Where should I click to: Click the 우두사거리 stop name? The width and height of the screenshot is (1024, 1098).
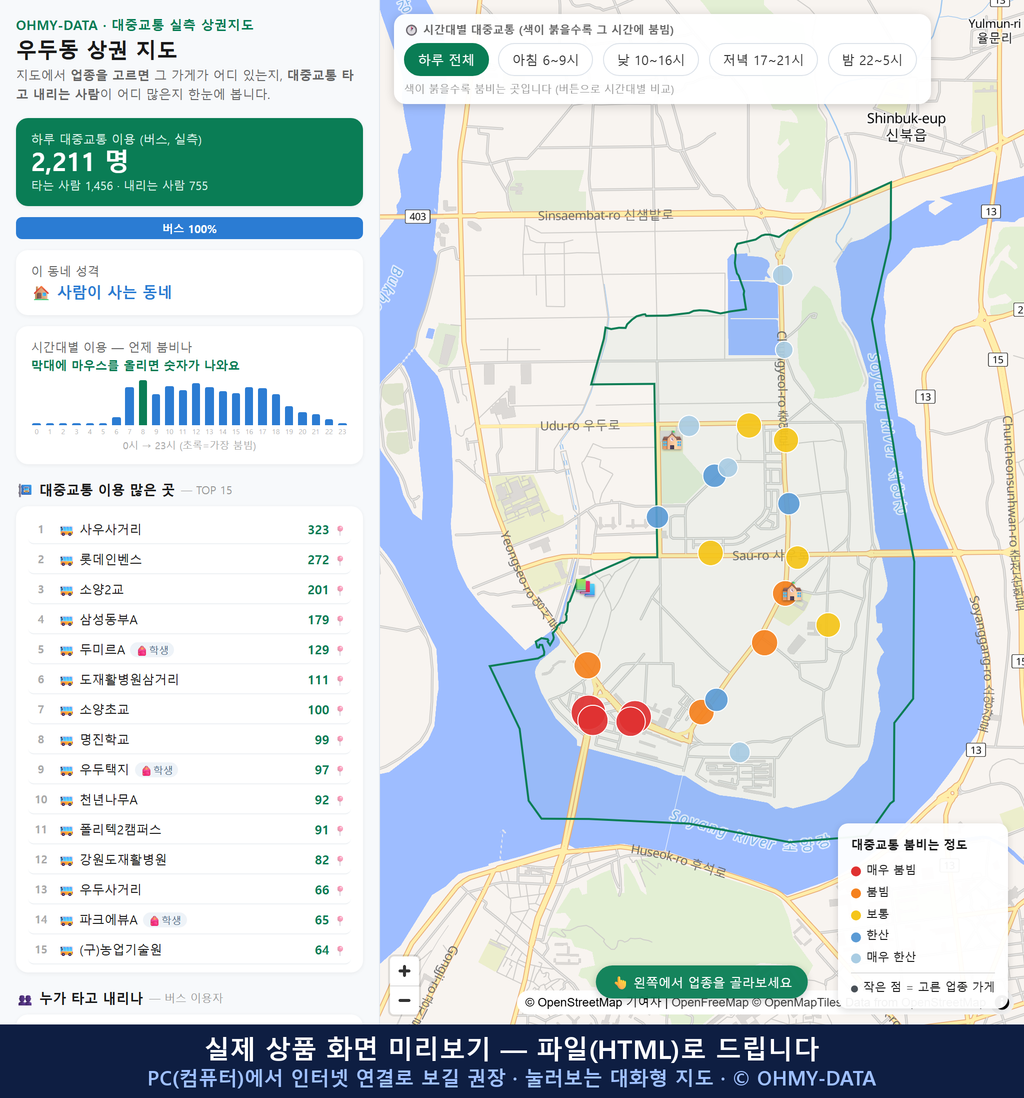111,890
